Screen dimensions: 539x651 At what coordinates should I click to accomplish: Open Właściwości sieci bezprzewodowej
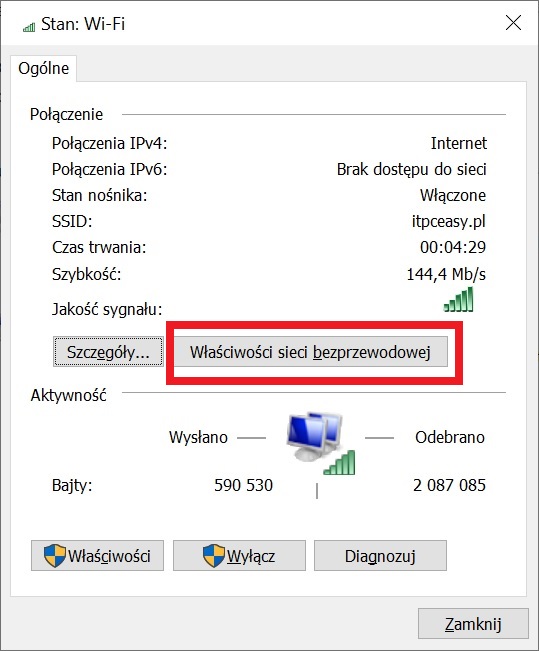[310, 352]
